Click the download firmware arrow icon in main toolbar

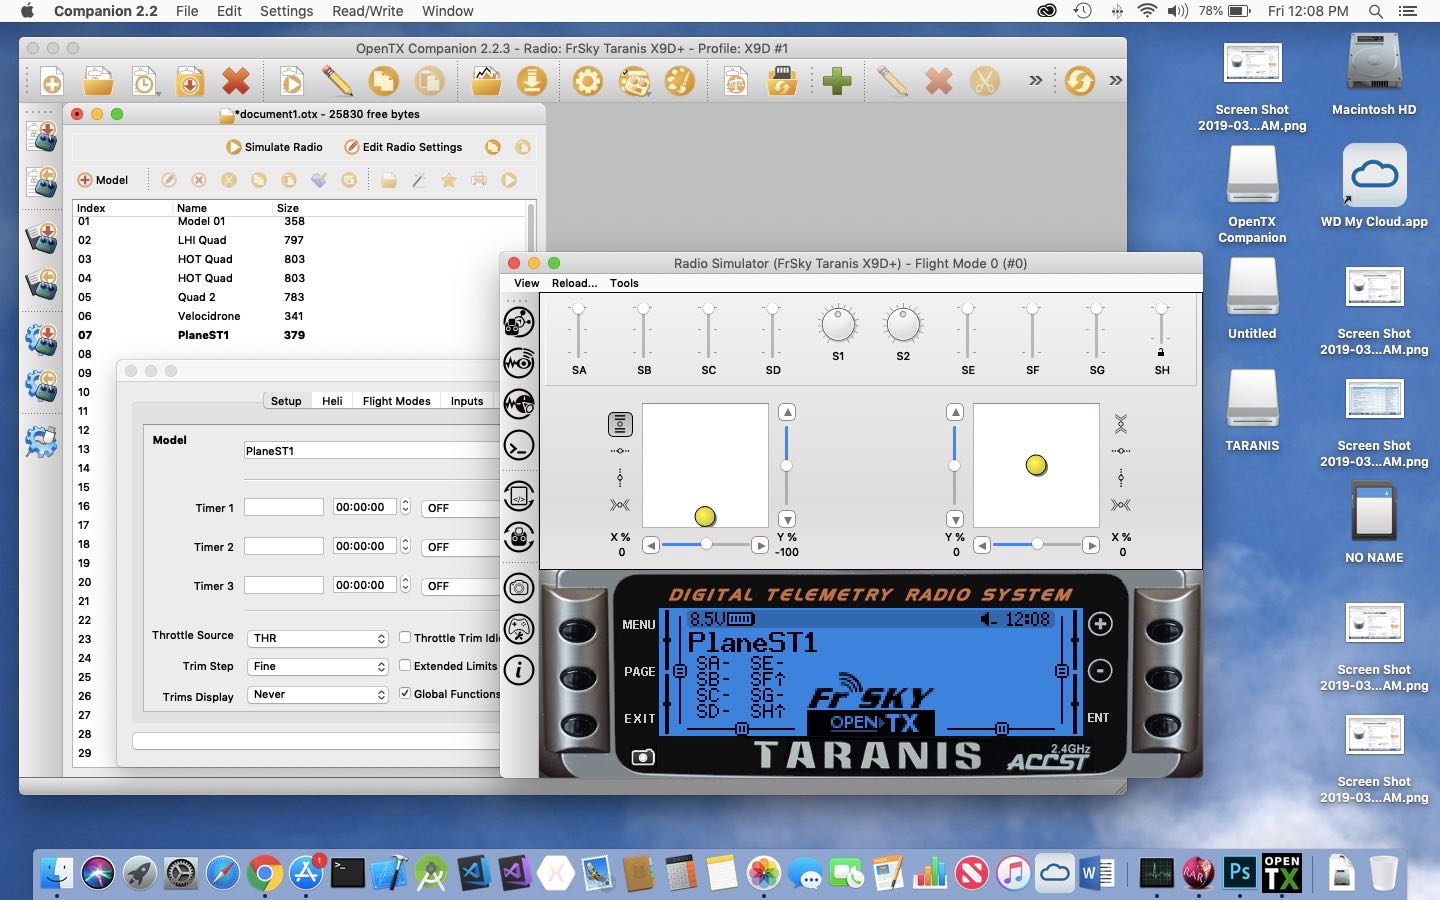(x=532, y=81)
